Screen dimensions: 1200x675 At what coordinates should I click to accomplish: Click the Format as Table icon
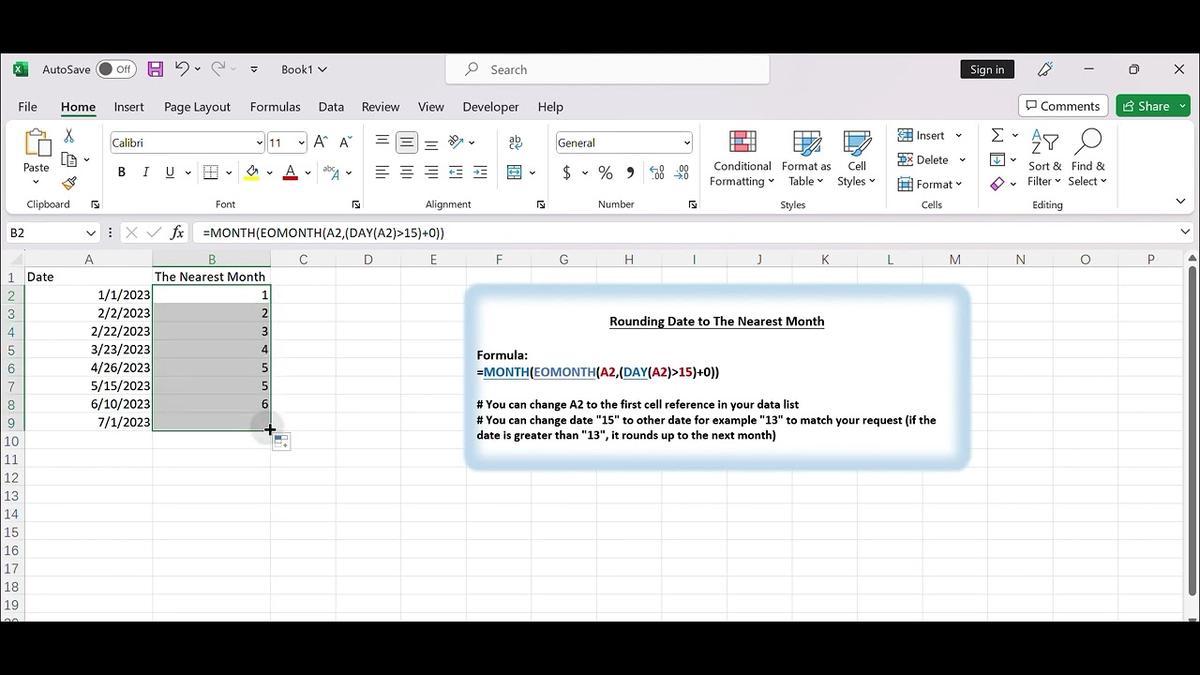point(805,158)
